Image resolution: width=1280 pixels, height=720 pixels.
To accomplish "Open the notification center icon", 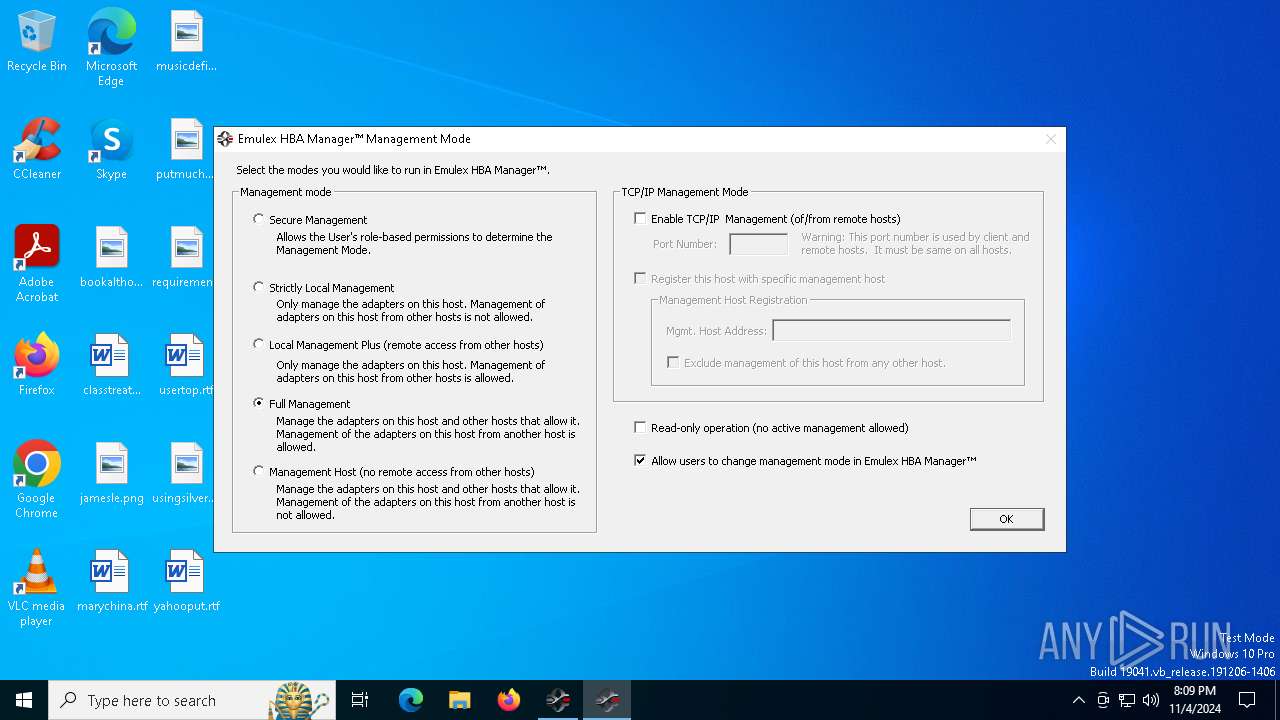I will pos(1247,700).
